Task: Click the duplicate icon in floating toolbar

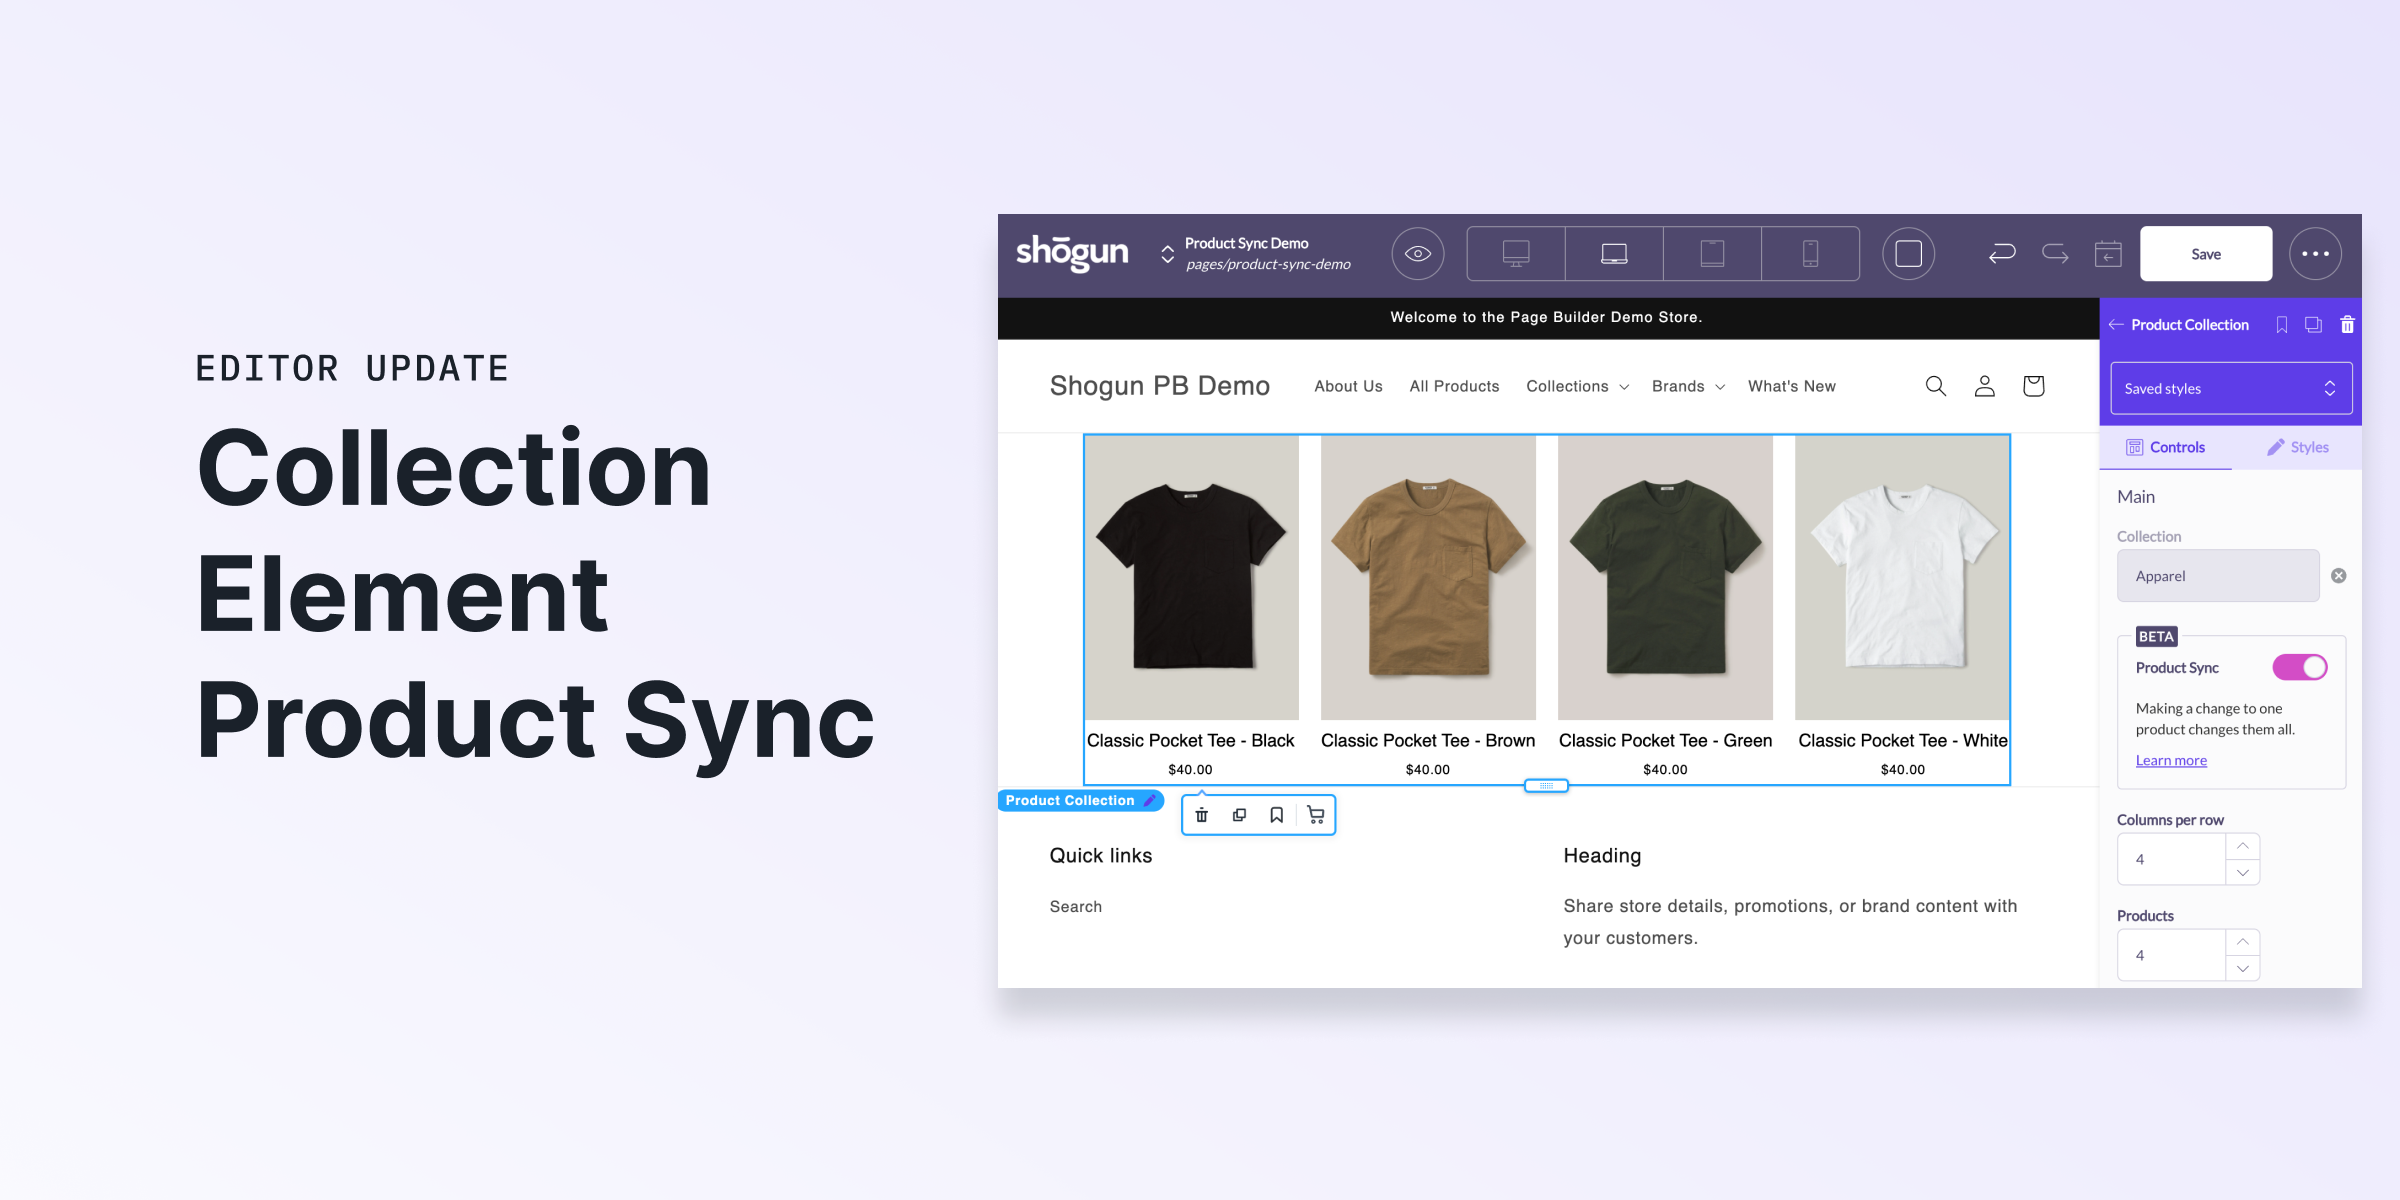Action: (x=1239, y=815)
